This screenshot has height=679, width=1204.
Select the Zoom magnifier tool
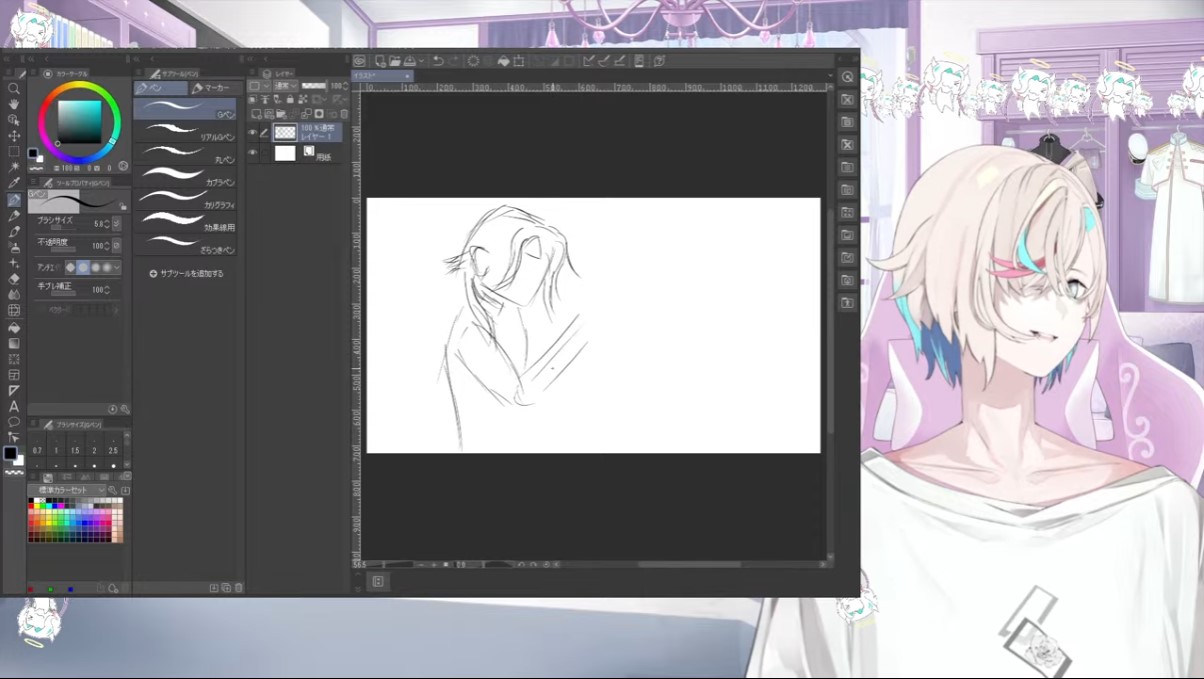tap(14, 88)
